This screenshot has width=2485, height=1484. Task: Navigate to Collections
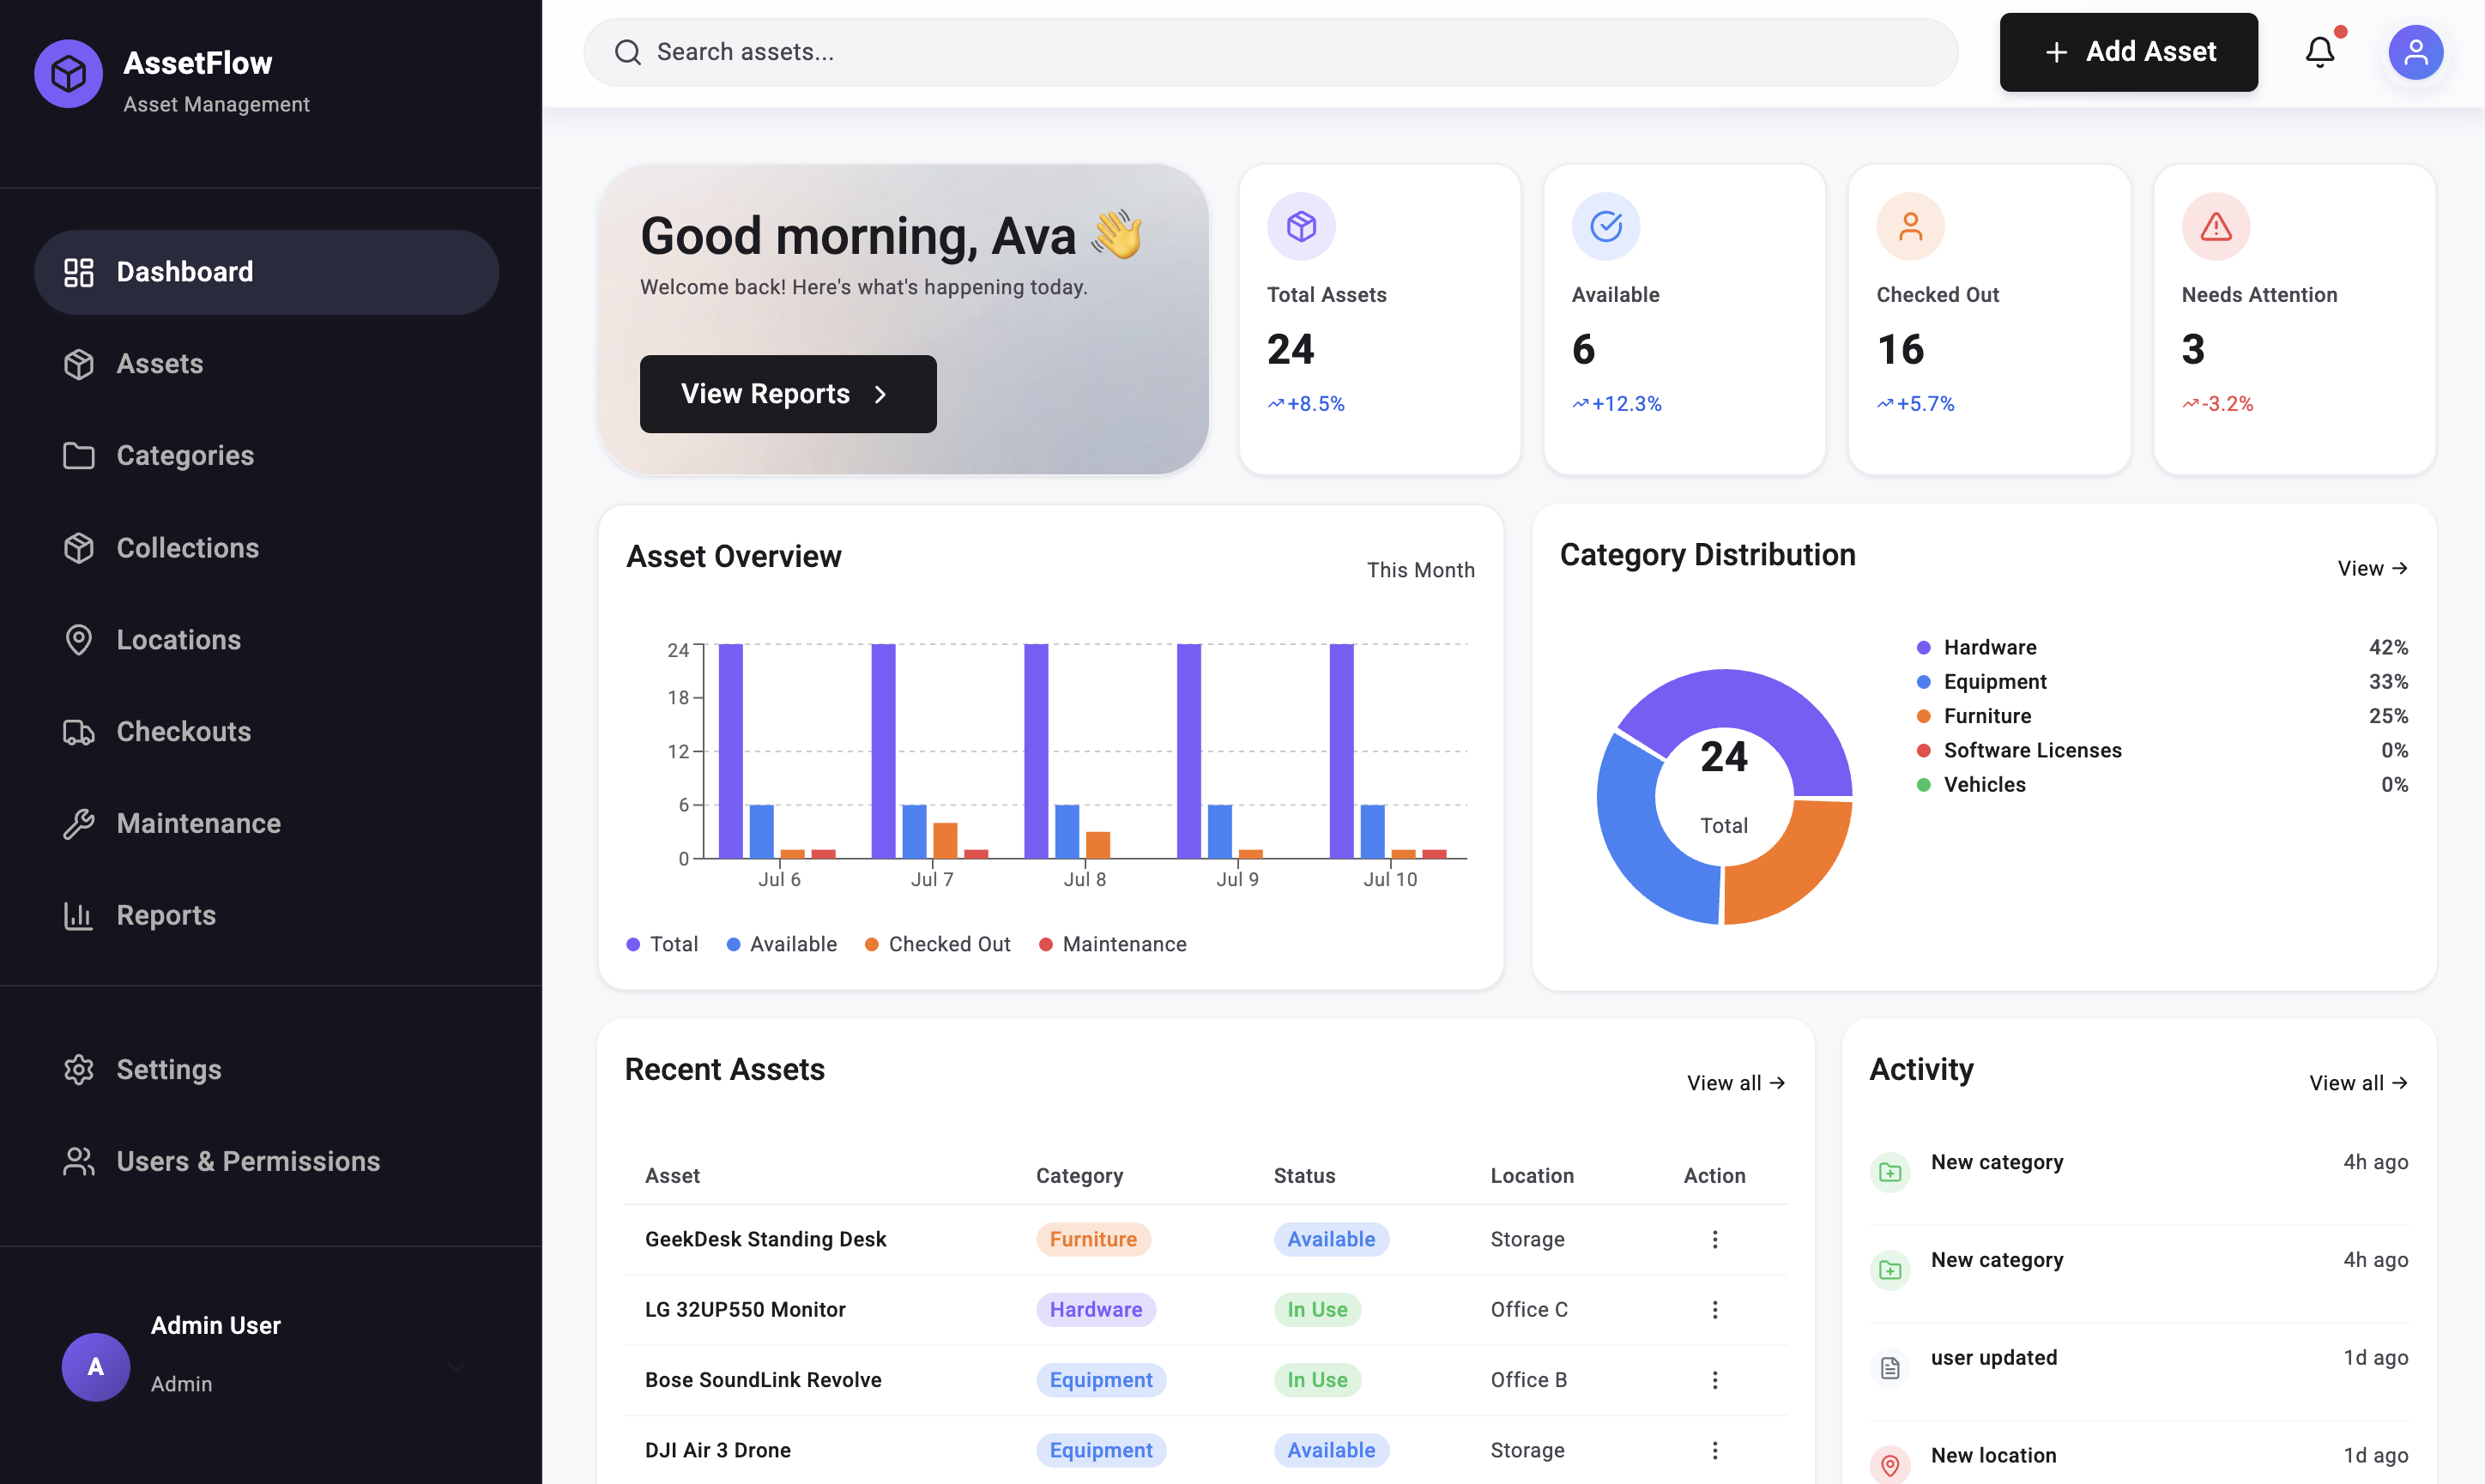tap(266, 548)
